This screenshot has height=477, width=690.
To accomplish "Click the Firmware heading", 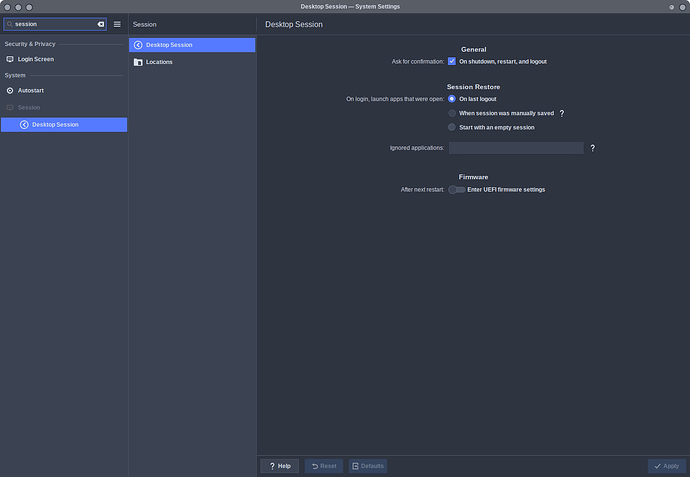I will [x=473, y=177].
